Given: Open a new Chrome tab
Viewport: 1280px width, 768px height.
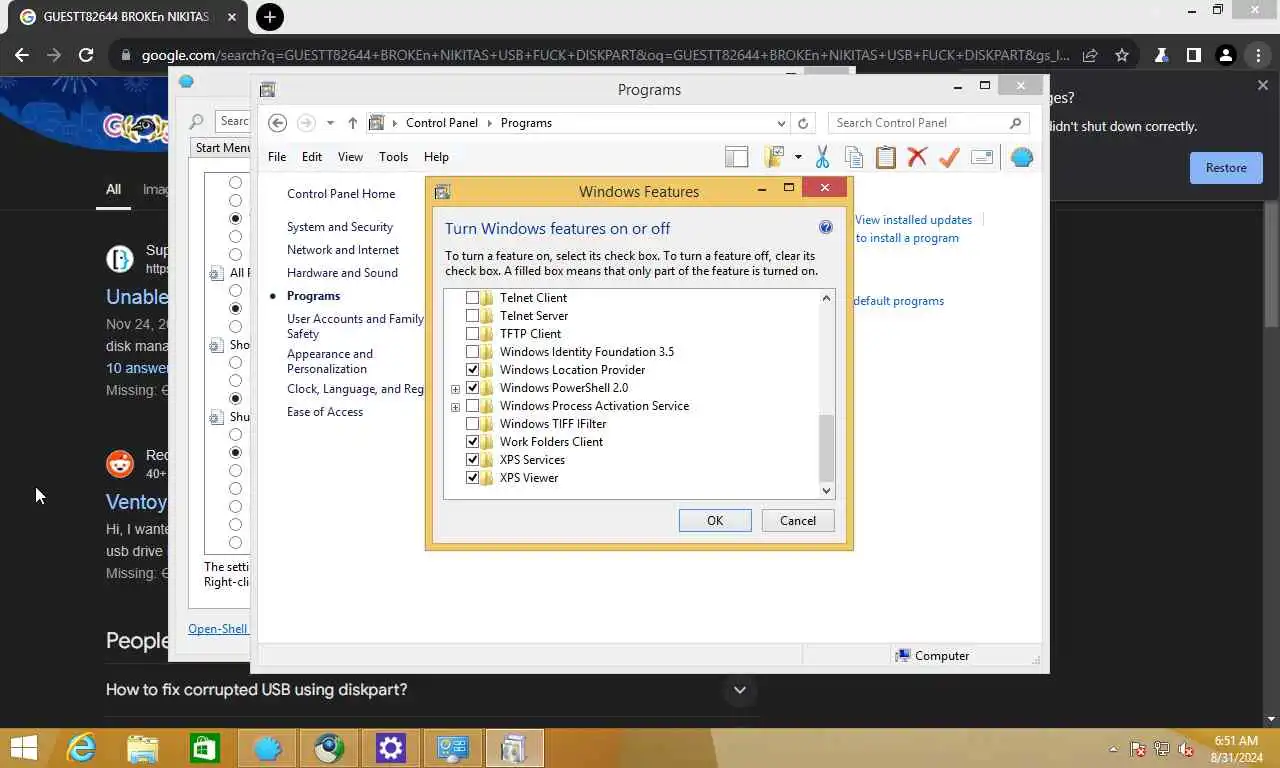Looking at the screenshot, I should coord(269,17).
